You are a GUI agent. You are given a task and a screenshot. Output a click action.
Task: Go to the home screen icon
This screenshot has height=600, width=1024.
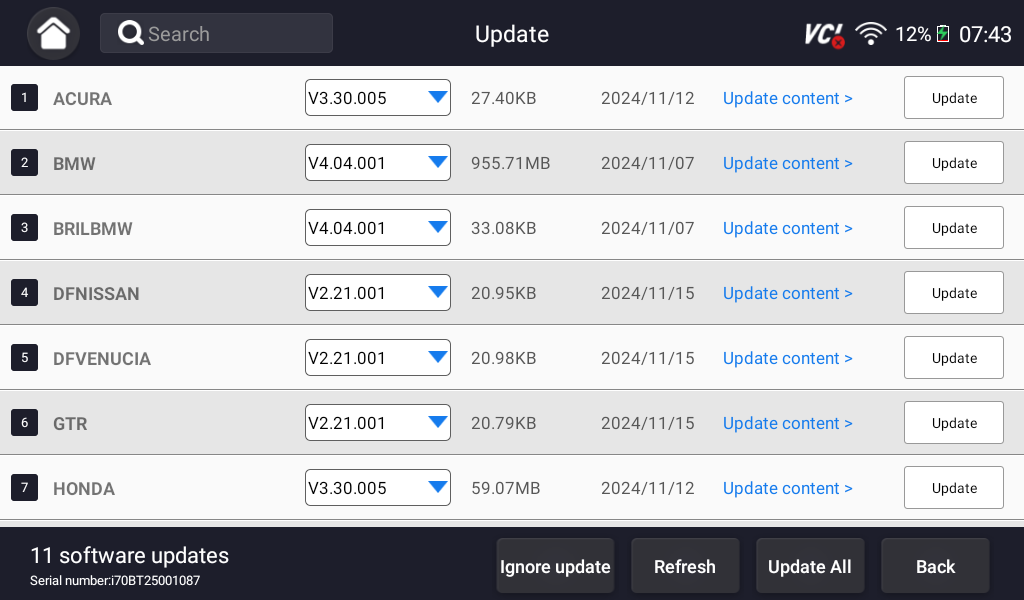click(x=53, y=33)
